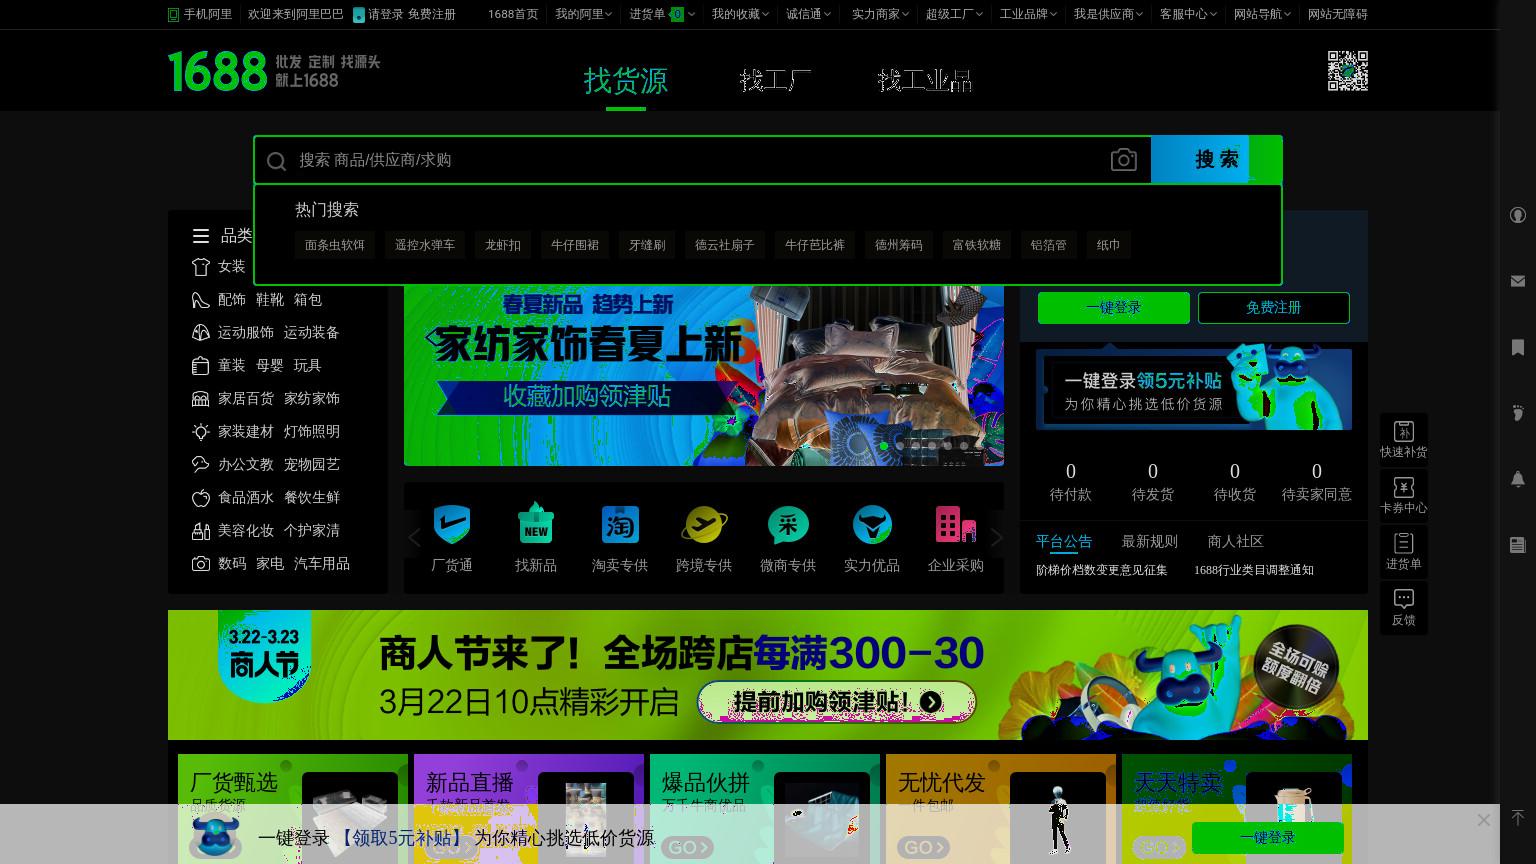Screen dimensions: 1536x864
Task: Click footprint history icon in right edge bar
Action: click(1517, 413)
